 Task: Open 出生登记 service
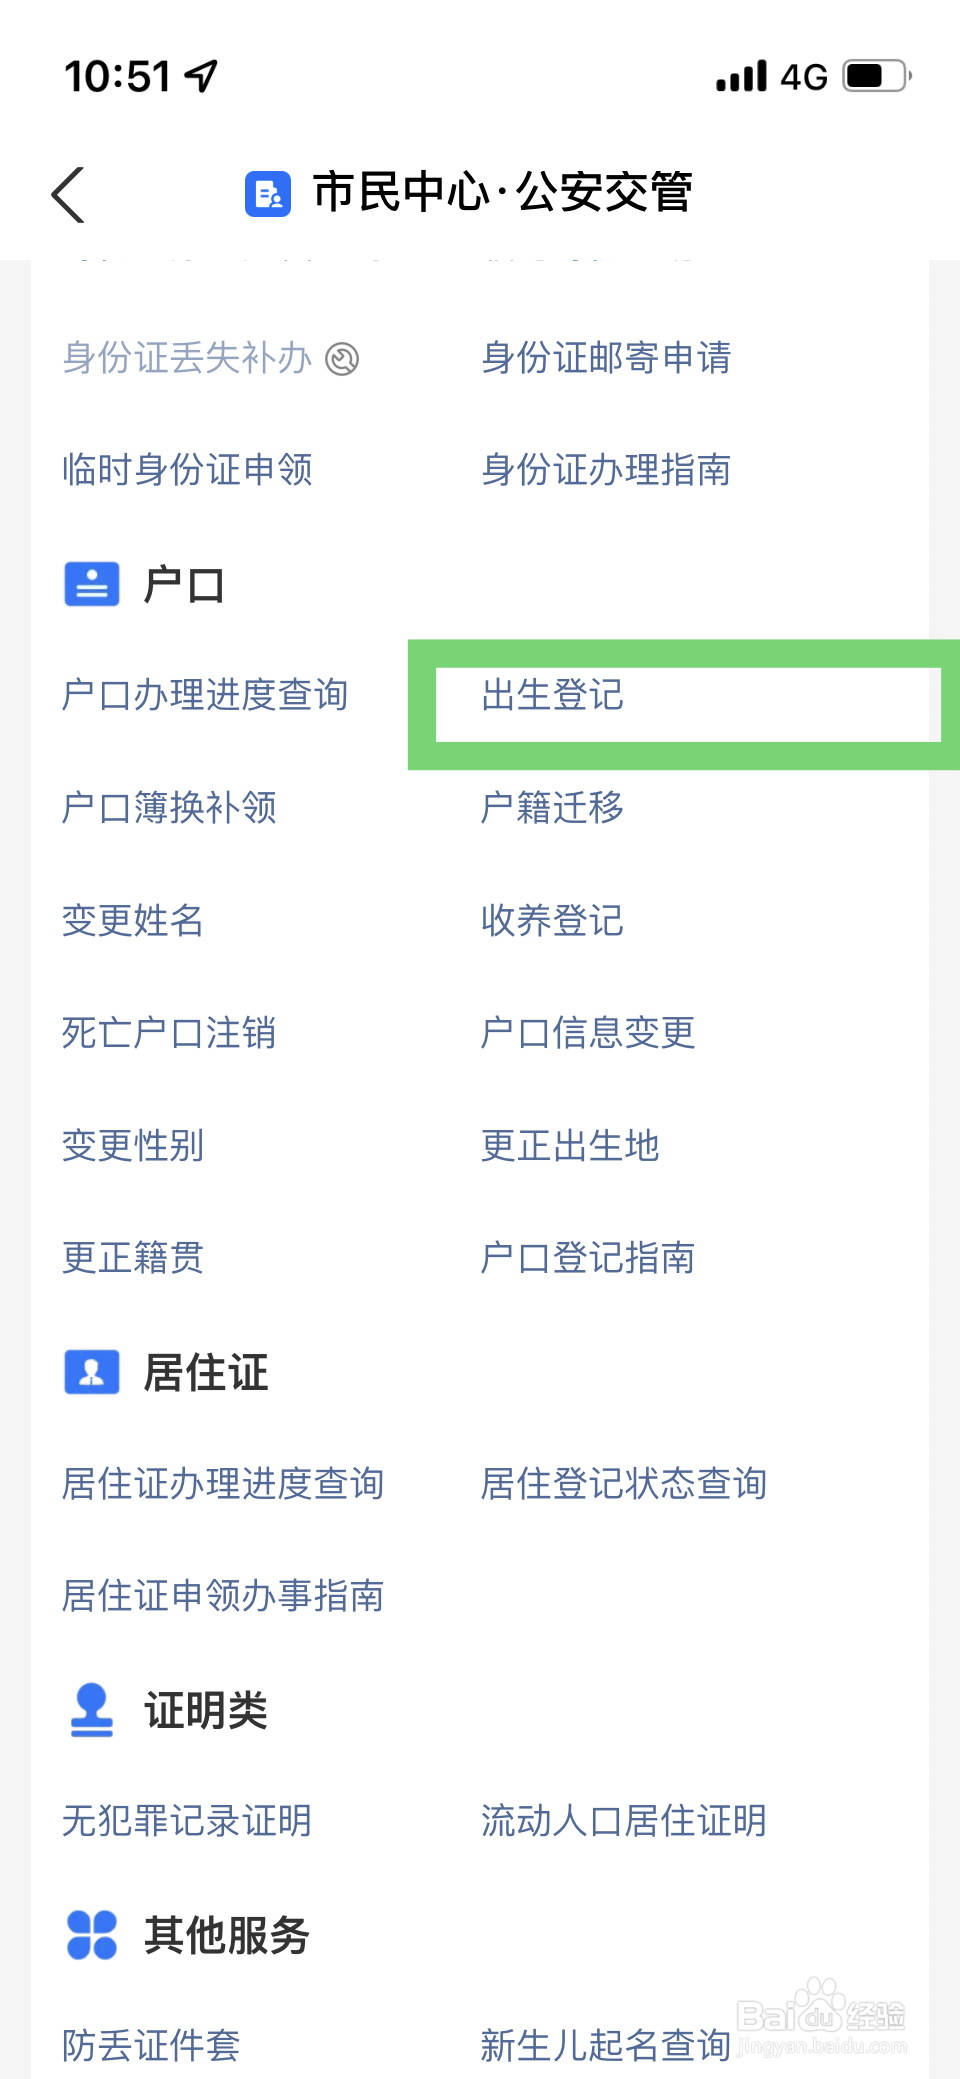553,695
